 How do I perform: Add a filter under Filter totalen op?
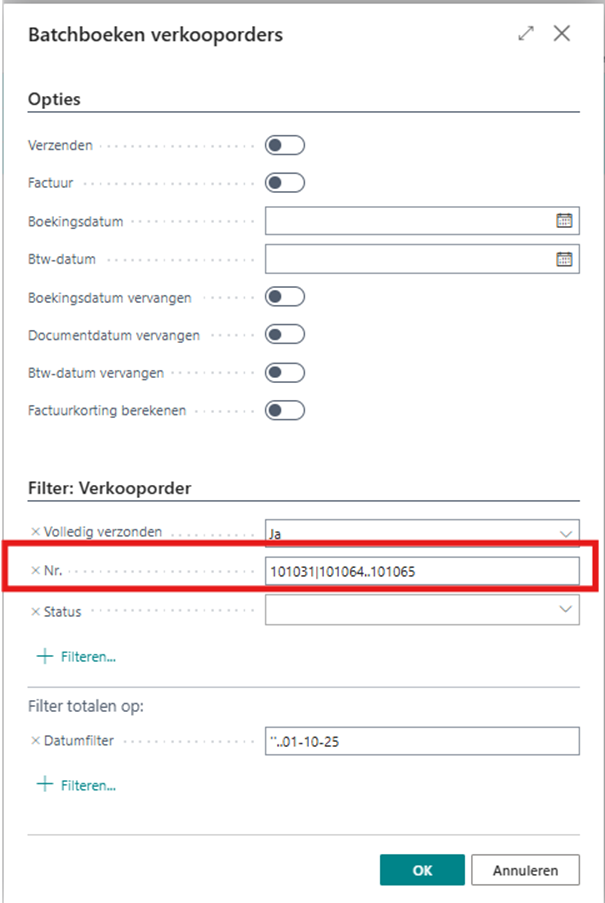(76, 785)
